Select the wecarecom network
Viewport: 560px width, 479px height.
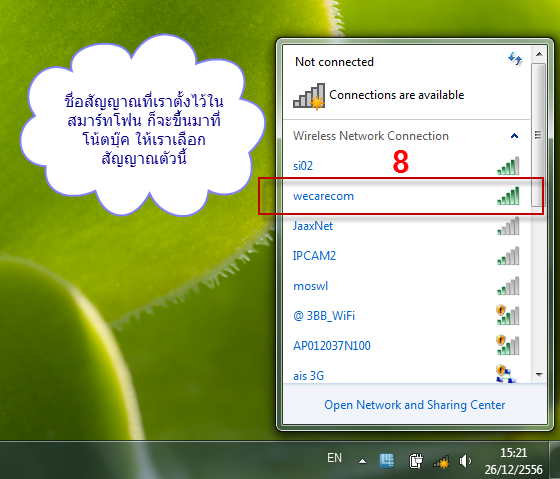(x=406, y=196)
